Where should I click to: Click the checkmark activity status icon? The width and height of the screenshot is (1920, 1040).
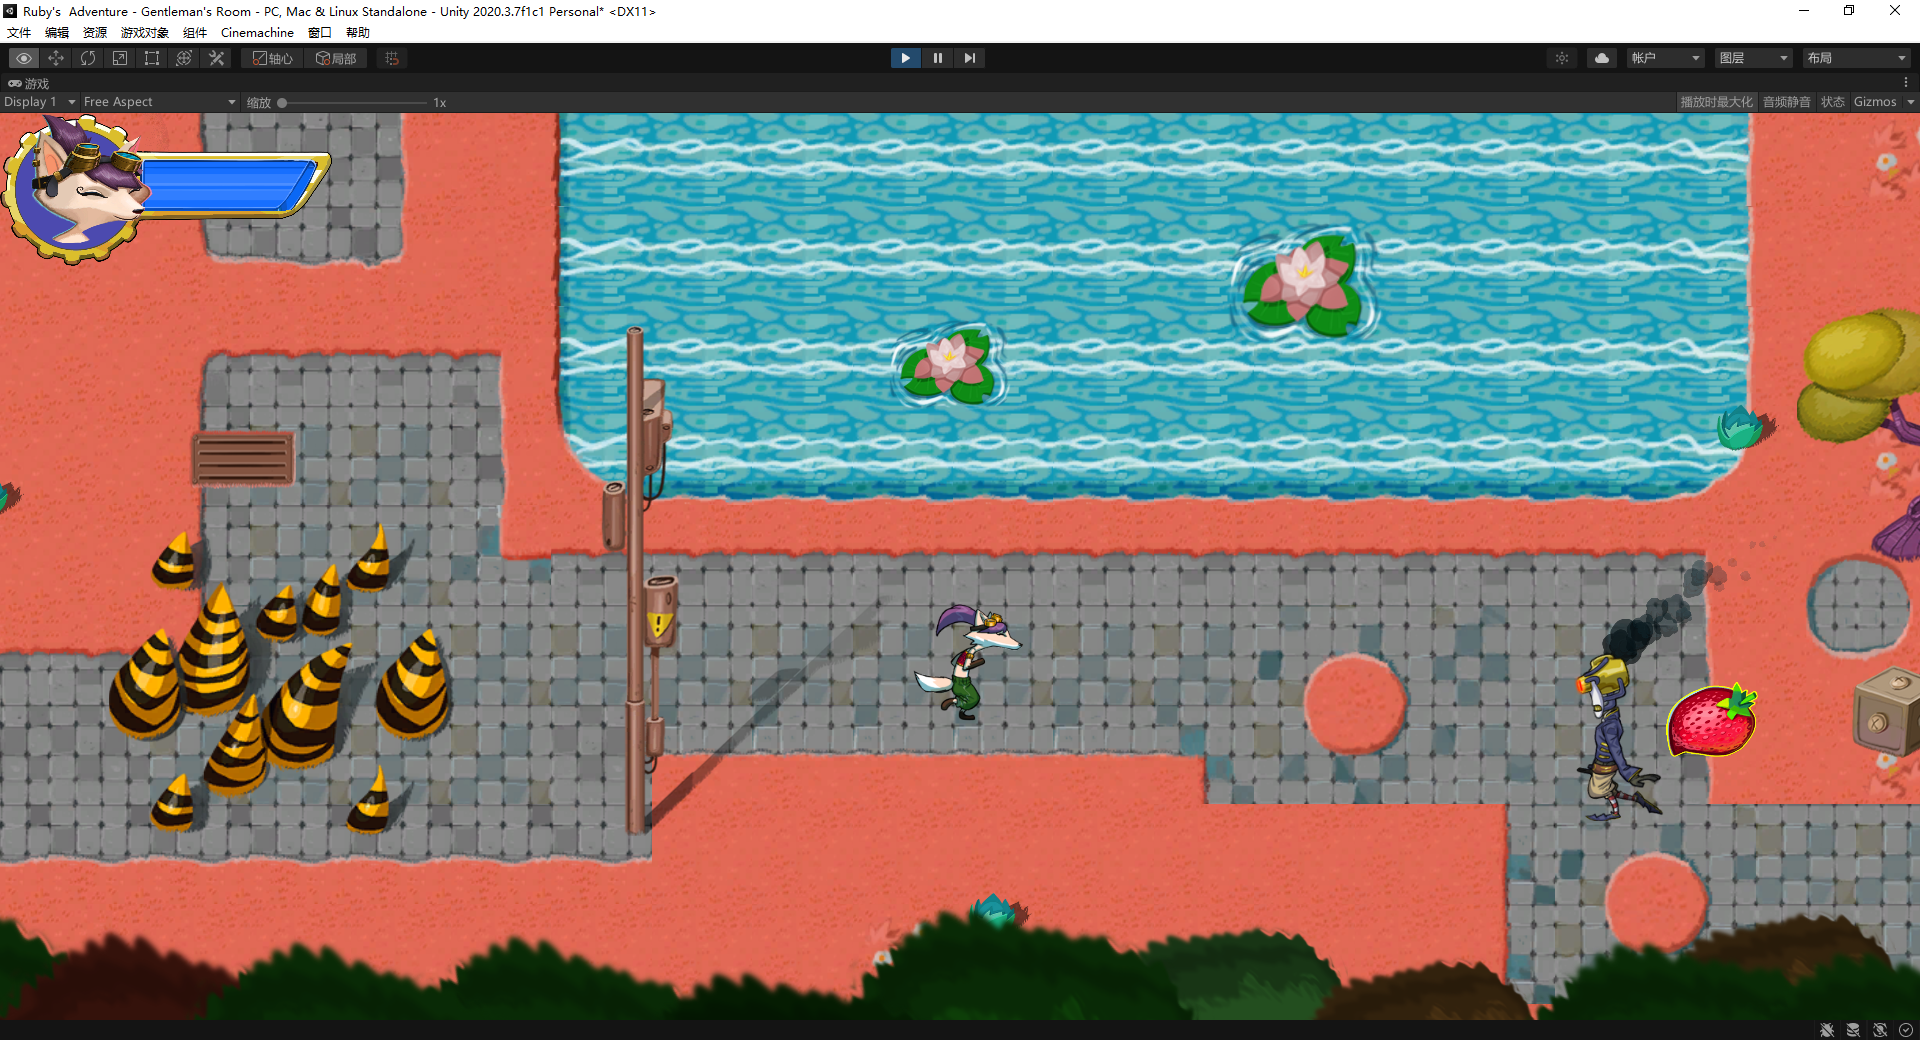tap(1906, 1030)
